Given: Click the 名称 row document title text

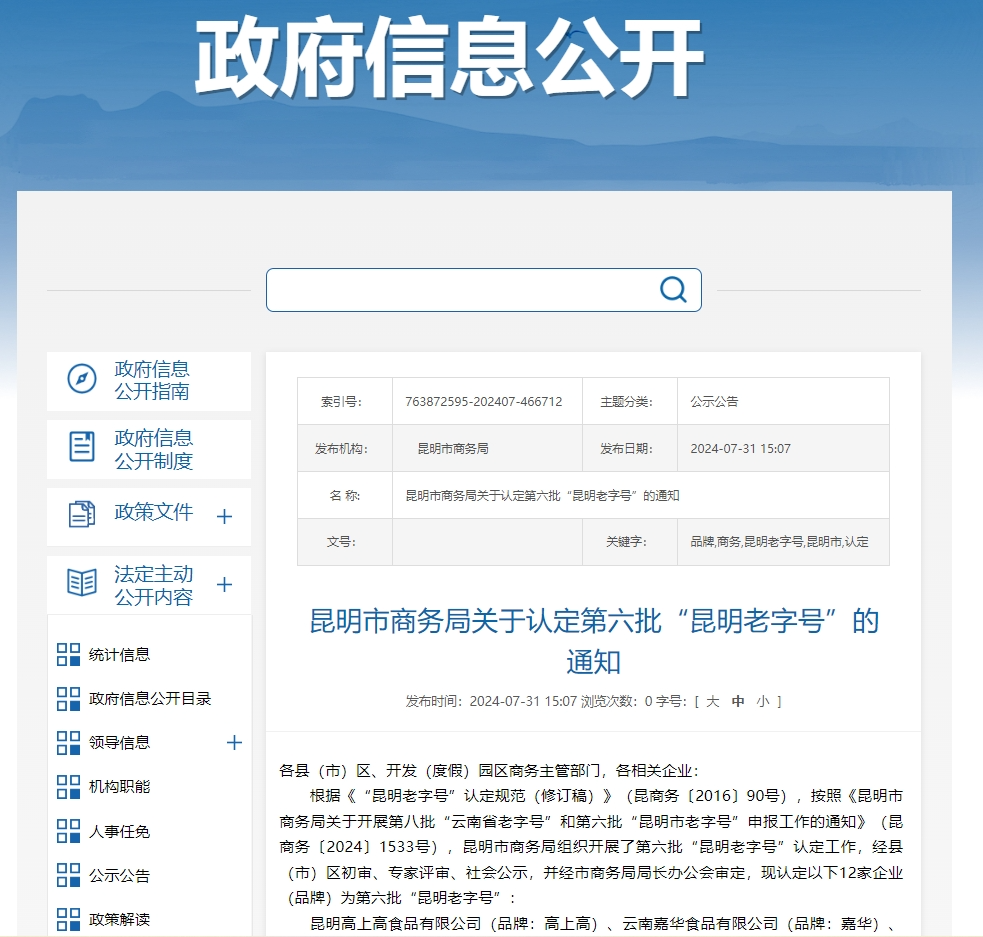Looking at the screenshot, I should click(542, 496).
